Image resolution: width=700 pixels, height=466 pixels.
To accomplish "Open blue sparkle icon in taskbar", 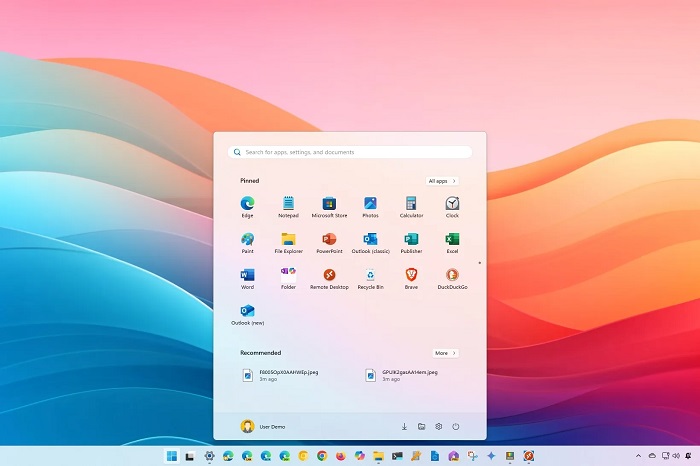I will pos(491,456).
